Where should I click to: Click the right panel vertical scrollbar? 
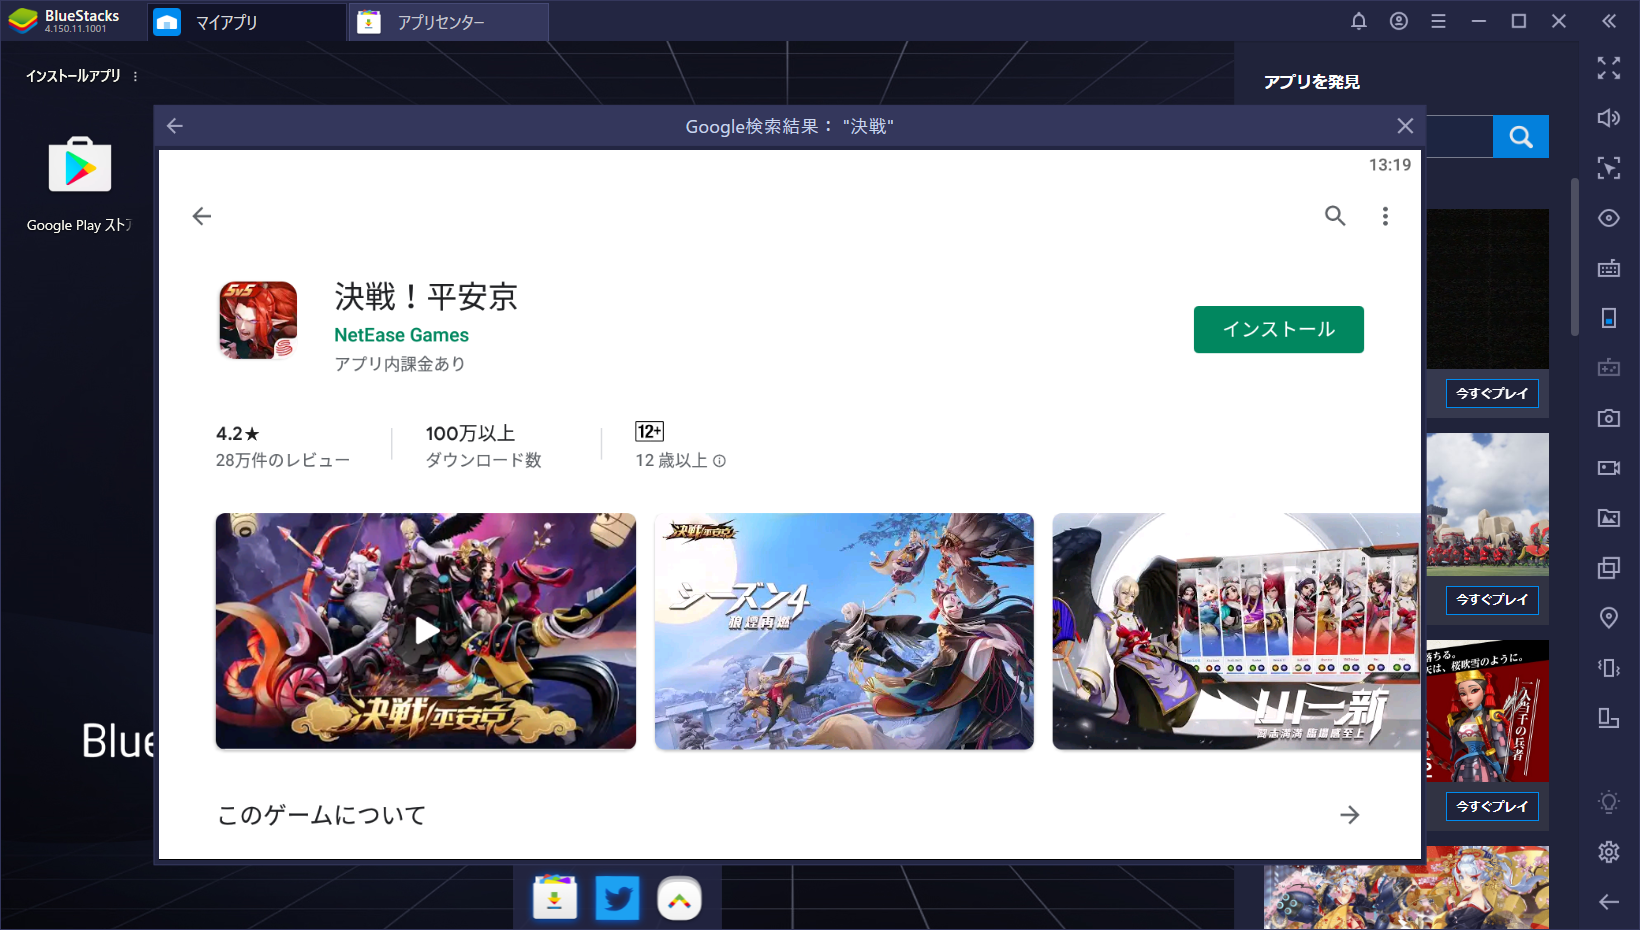click(x=1575, y=257)
